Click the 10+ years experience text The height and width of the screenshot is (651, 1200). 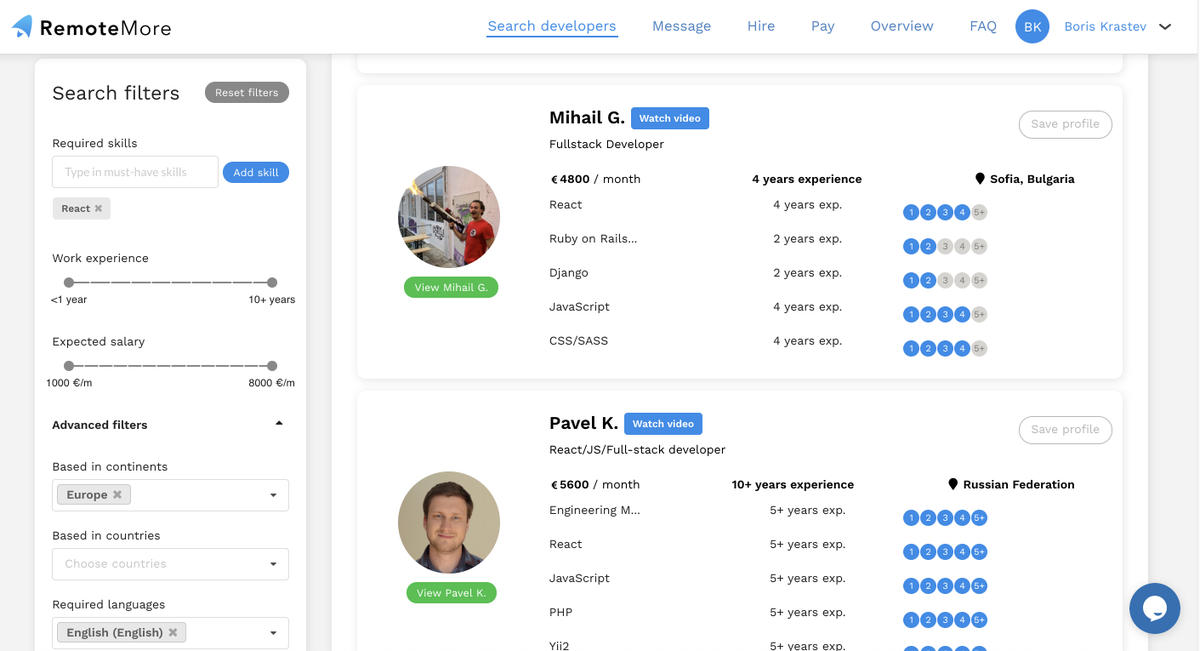793,484
